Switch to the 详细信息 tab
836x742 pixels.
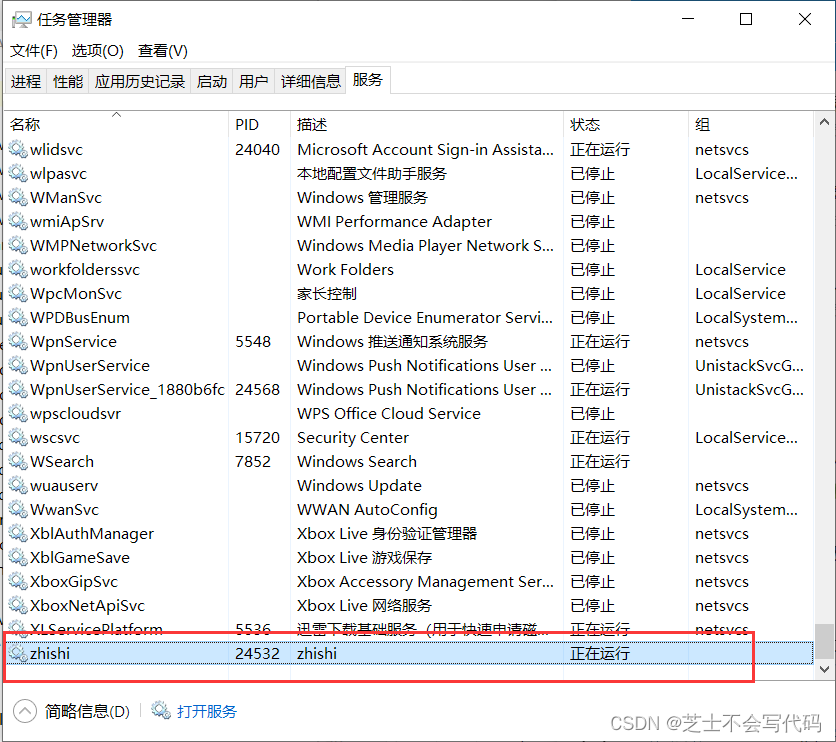pyautogui.click(x=310, y=81)
